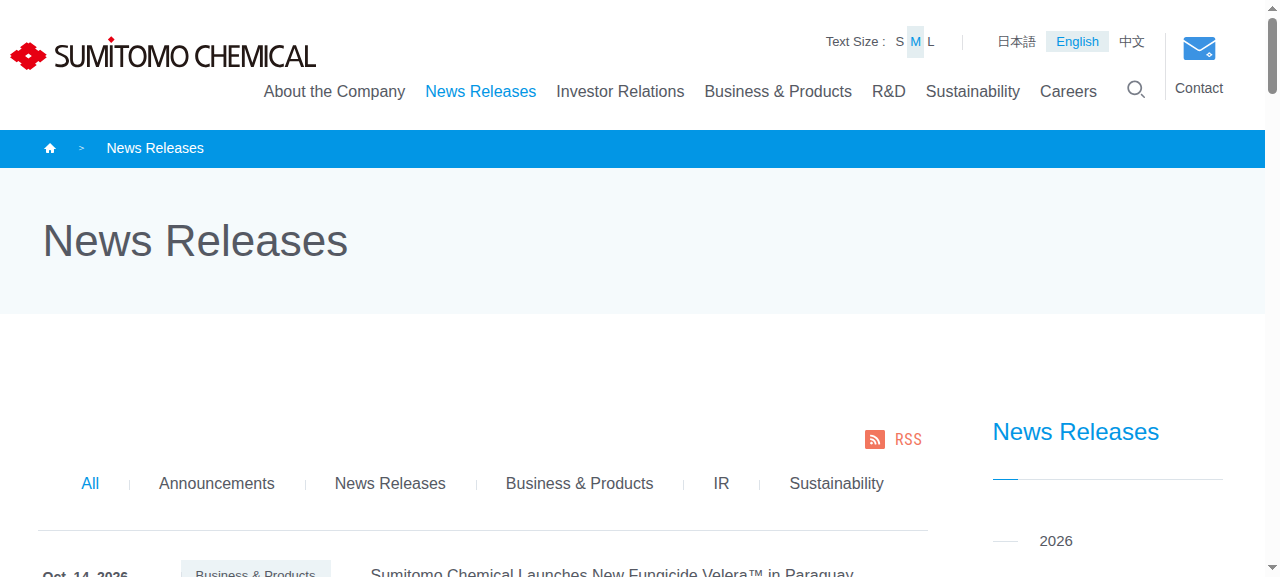Viewport: 1280px width, 577px height.
Task: Open About the Company menu
Action: (334, 91)
